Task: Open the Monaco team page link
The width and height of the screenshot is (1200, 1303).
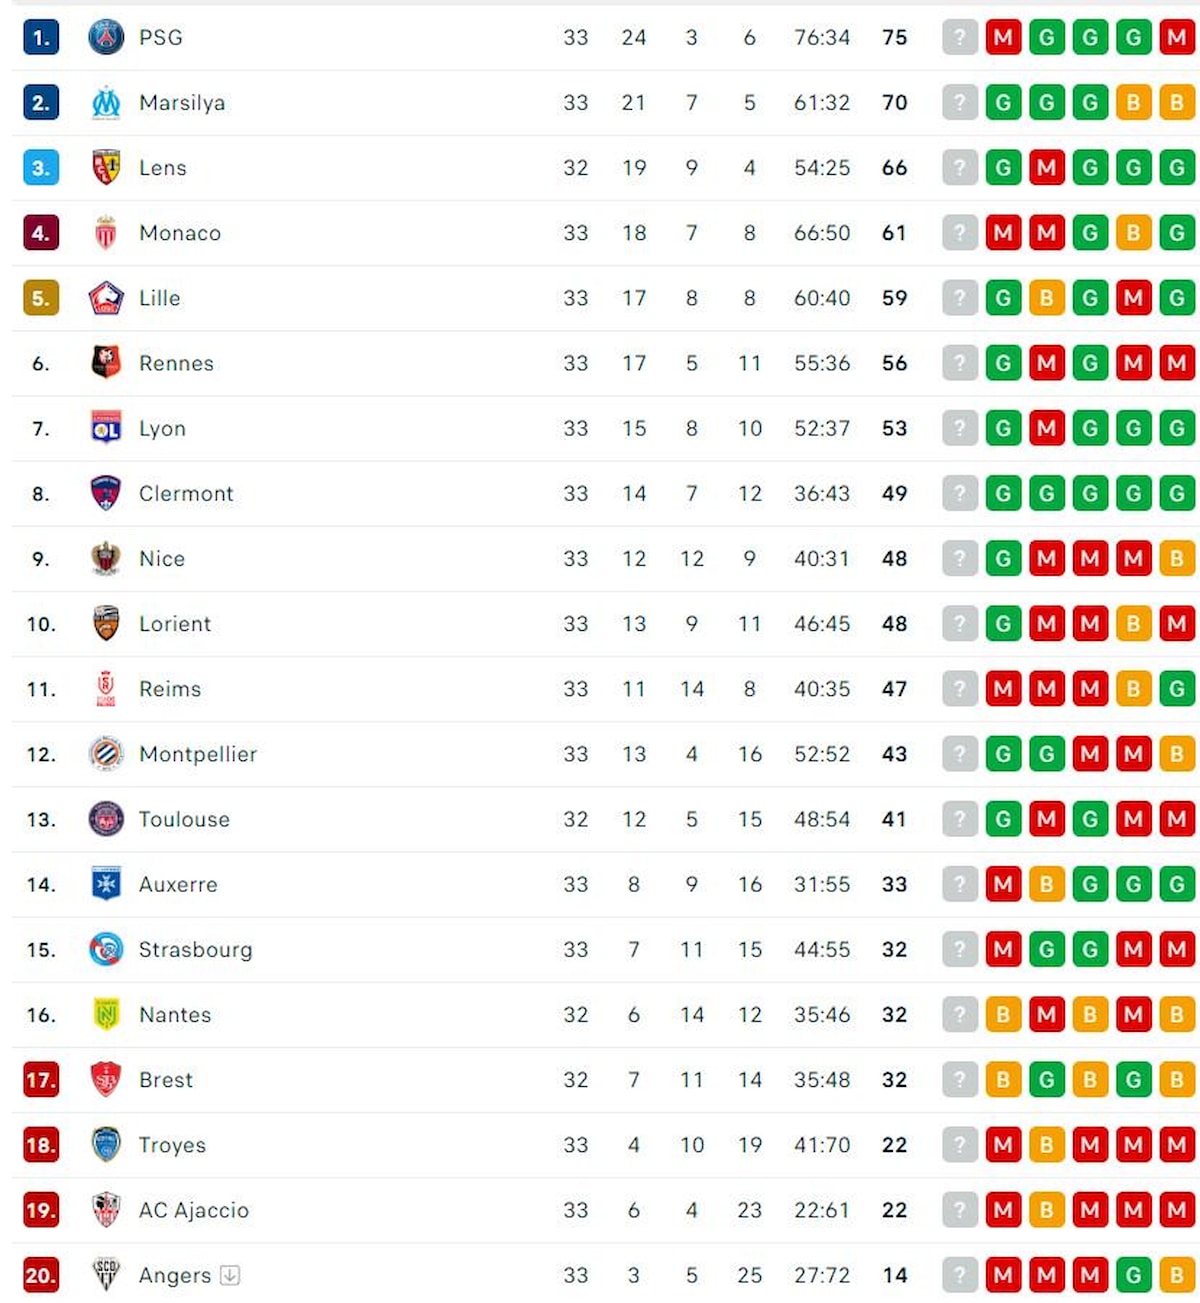Action: click(x=180, y=233)
